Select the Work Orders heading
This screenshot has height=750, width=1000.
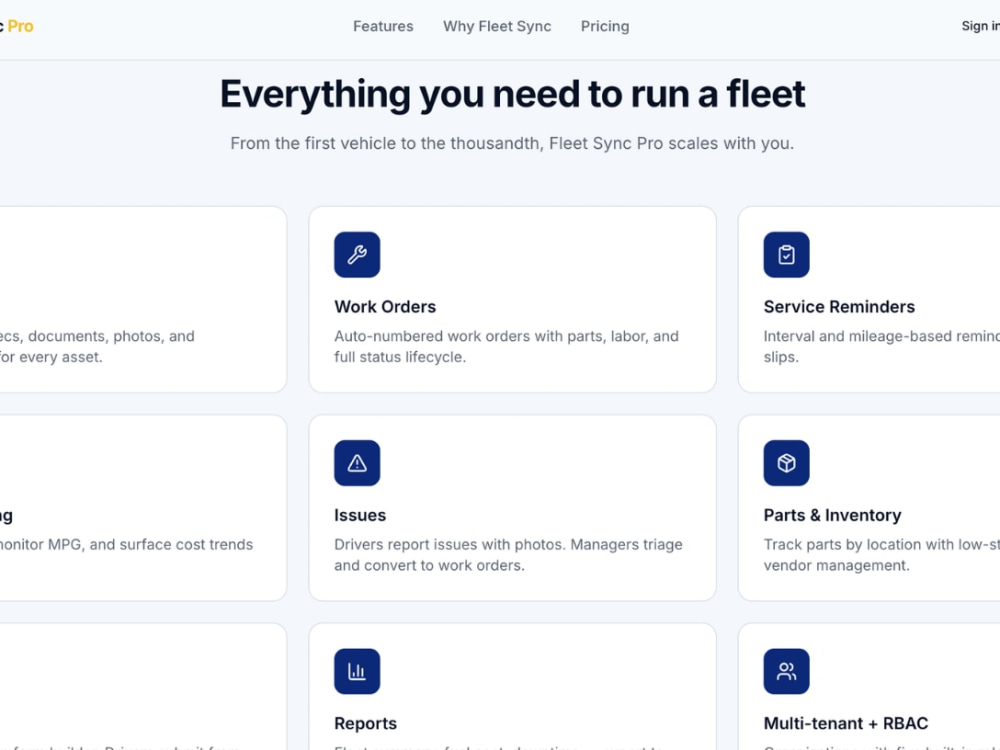coord(385,307)
